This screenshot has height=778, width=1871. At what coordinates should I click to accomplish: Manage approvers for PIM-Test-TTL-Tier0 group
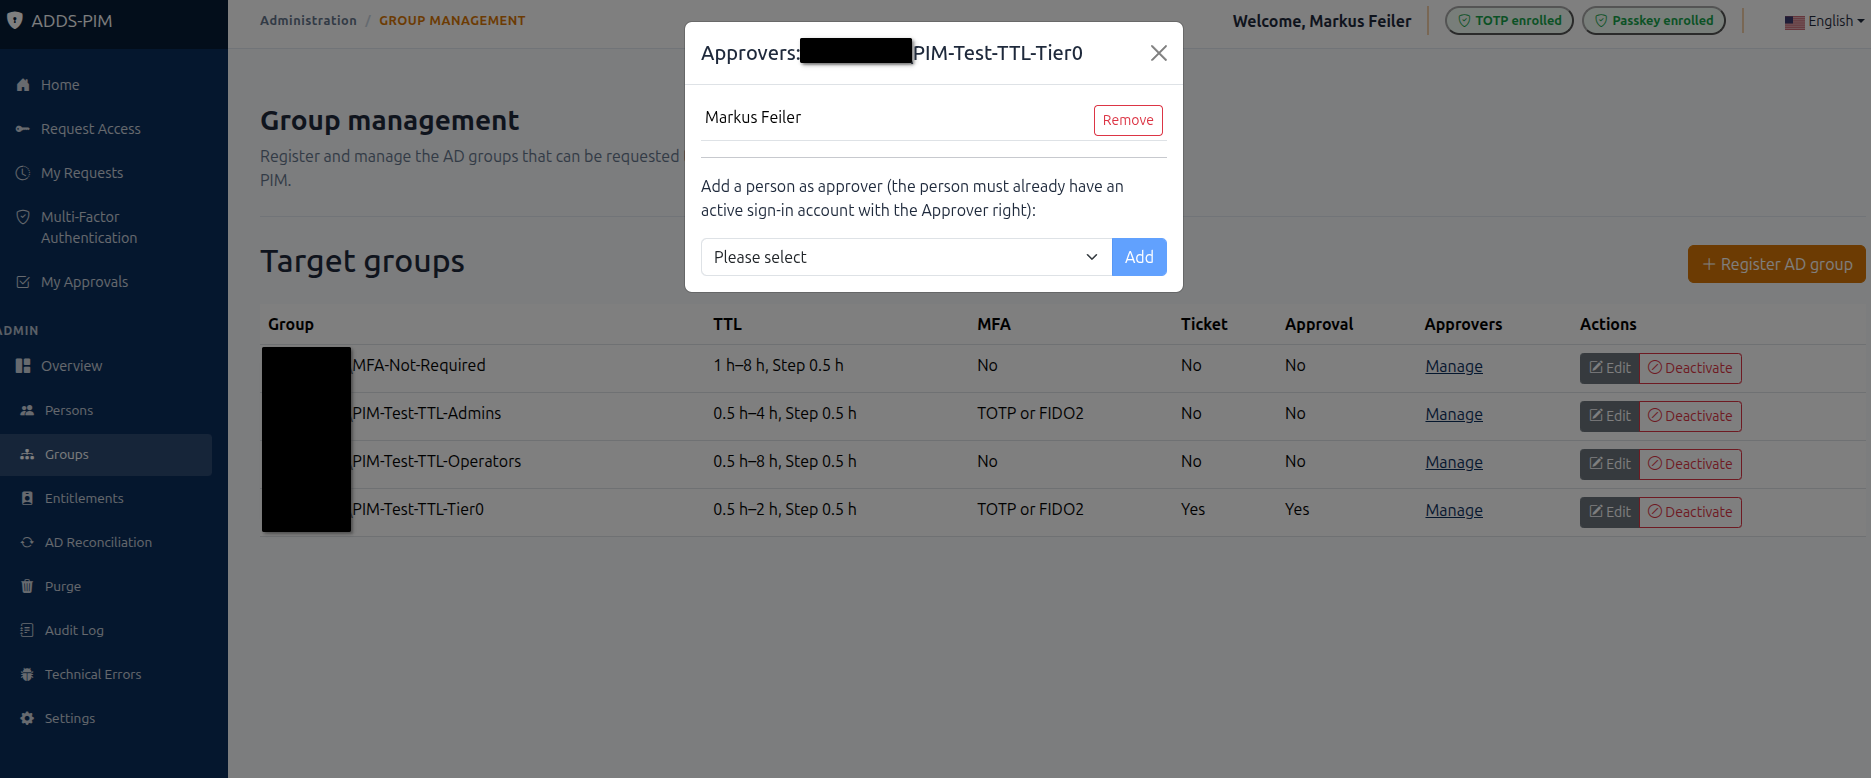coord(1454,510)
